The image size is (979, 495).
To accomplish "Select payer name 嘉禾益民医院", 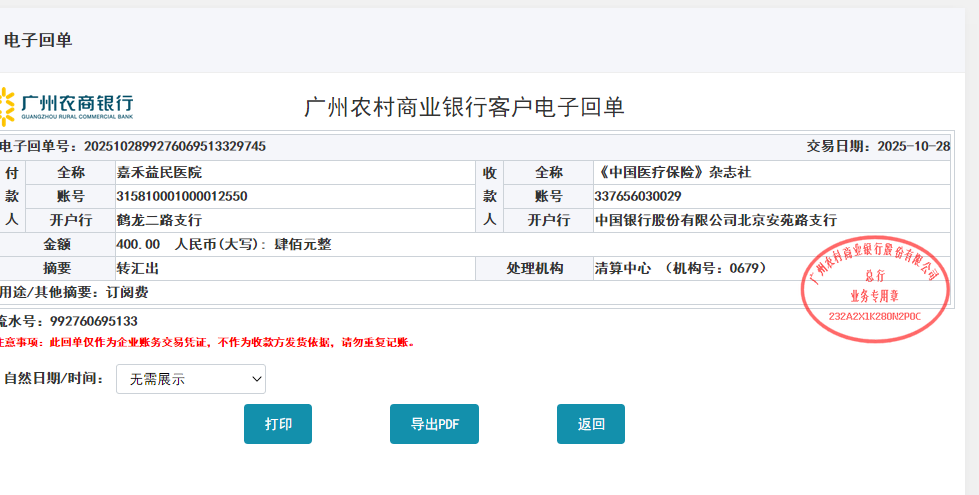I will [159, 172].
